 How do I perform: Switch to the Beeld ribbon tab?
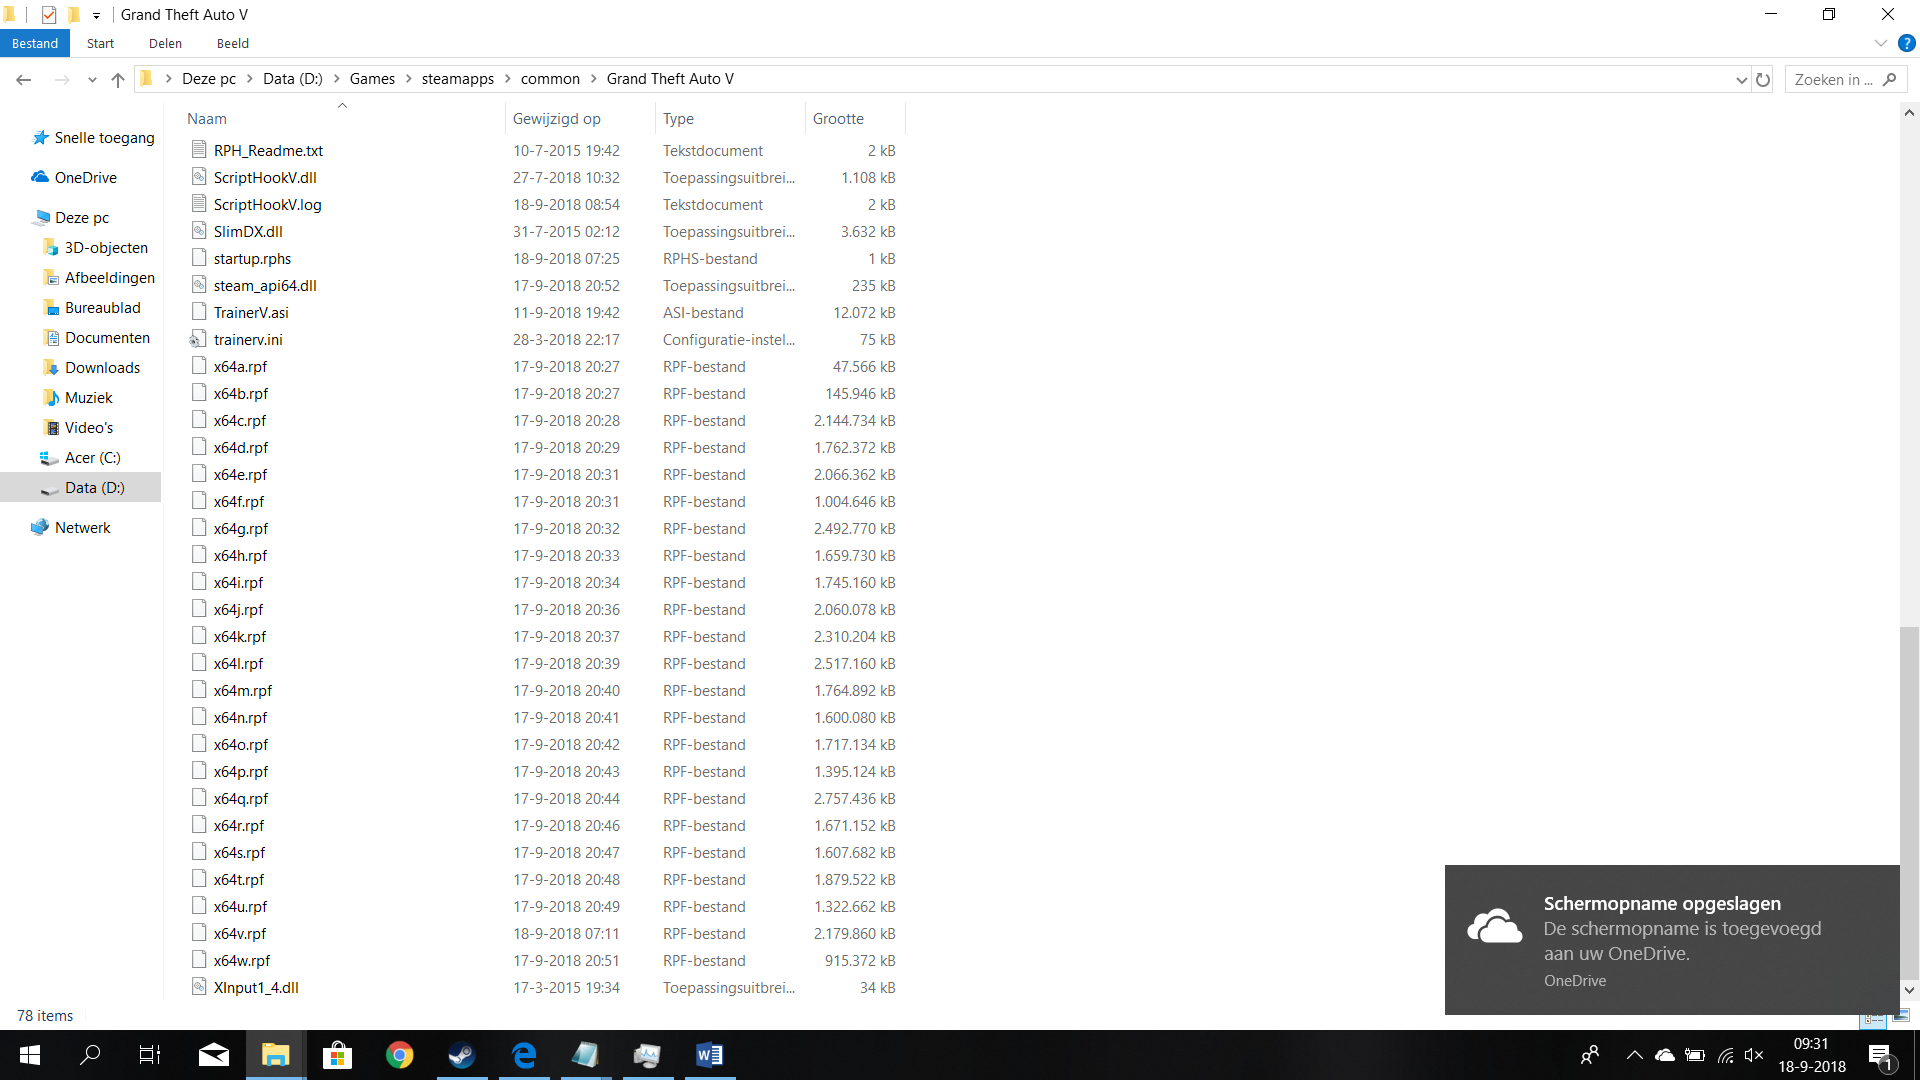(232, 43)
